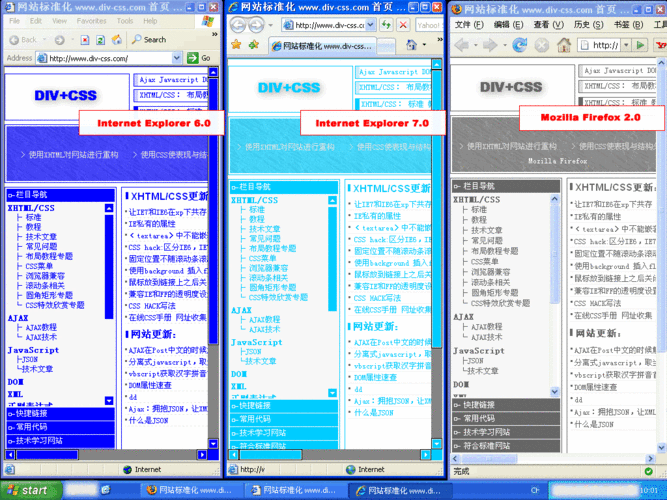Viewport: 667px width, 500px height.
Task: Click Firefox Home button
Action: pos(564,44)
